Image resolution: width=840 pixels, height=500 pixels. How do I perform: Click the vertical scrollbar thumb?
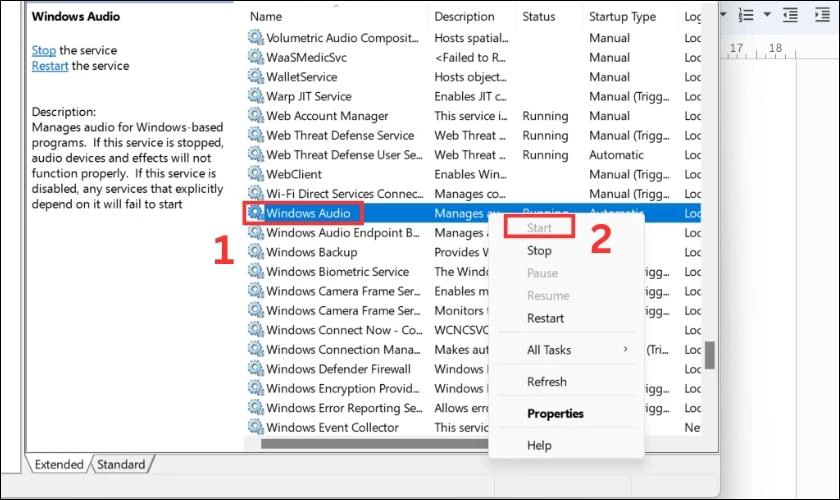point(710,355)
